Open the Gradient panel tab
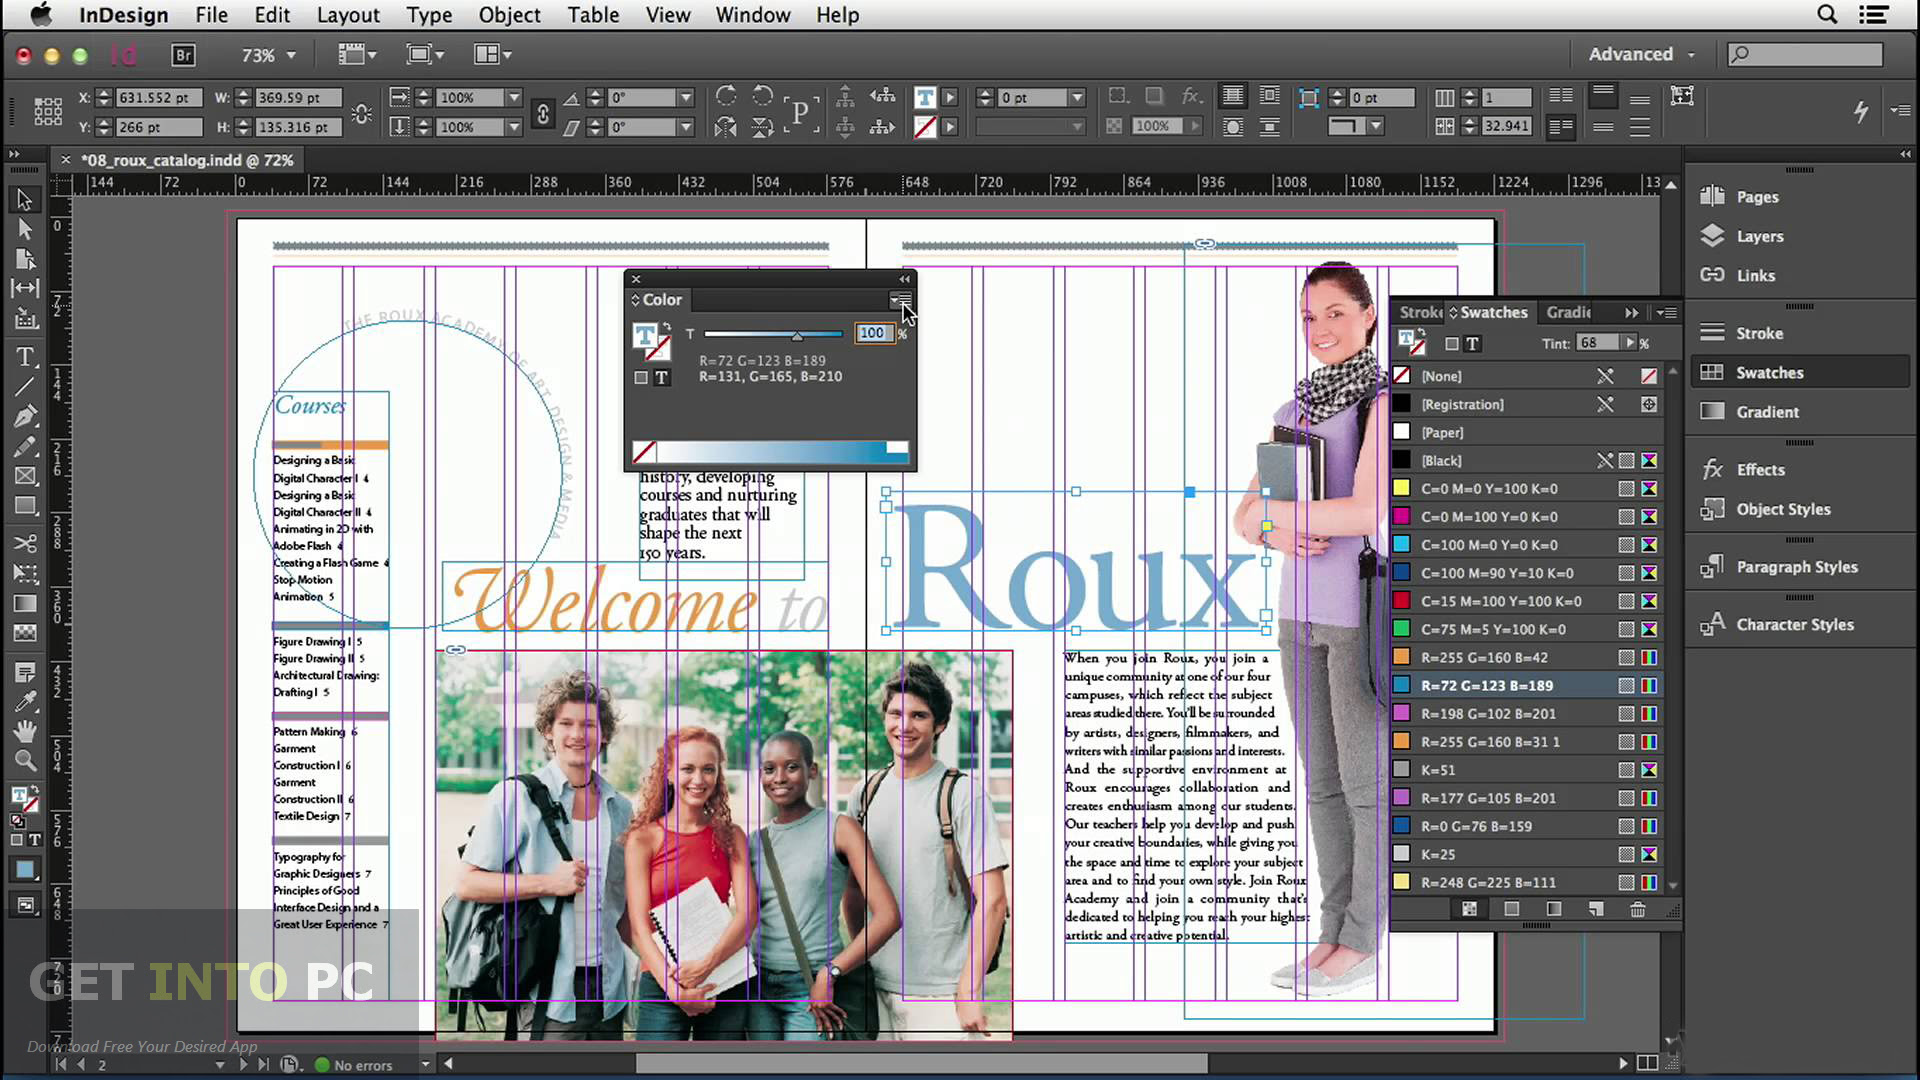 1573,313
